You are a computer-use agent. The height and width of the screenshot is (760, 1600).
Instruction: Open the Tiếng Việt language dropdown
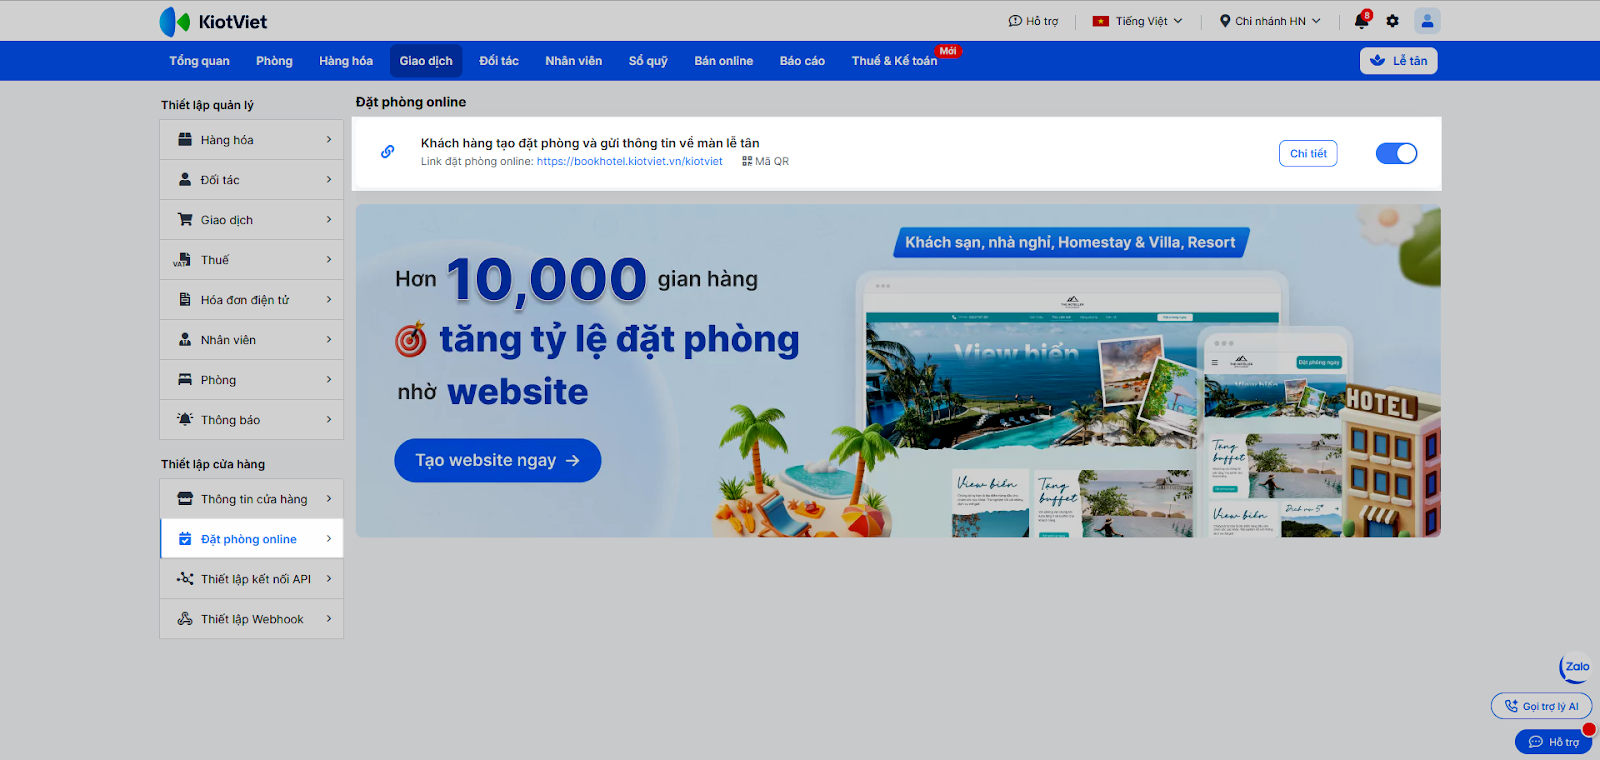(1138, 21)
